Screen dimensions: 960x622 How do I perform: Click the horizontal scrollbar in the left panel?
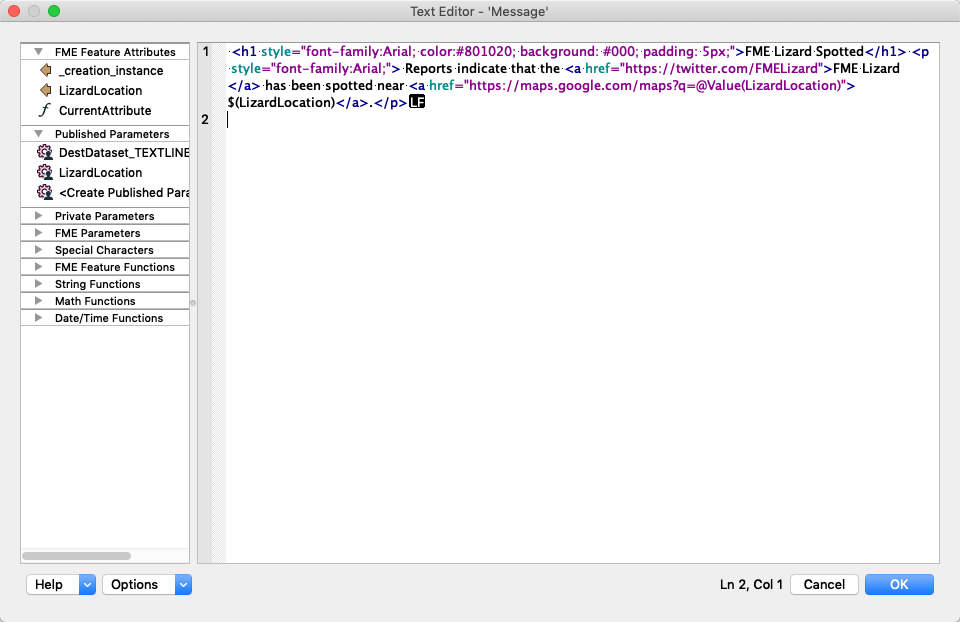[x=77, y=556]
